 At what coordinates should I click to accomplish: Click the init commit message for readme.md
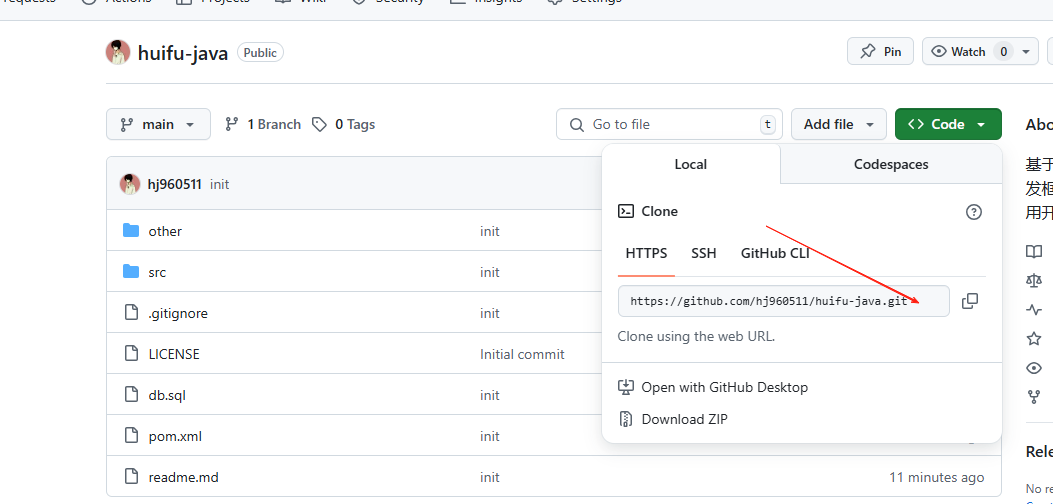490,477
